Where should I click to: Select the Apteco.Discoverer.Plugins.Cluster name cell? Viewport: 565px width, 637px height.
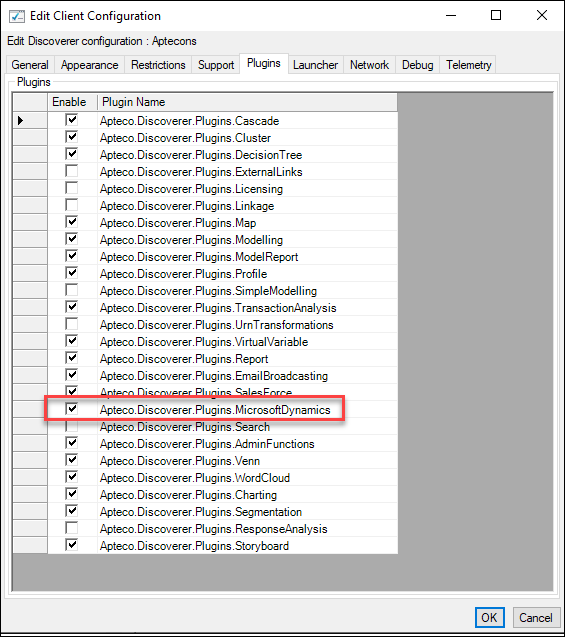247,137
